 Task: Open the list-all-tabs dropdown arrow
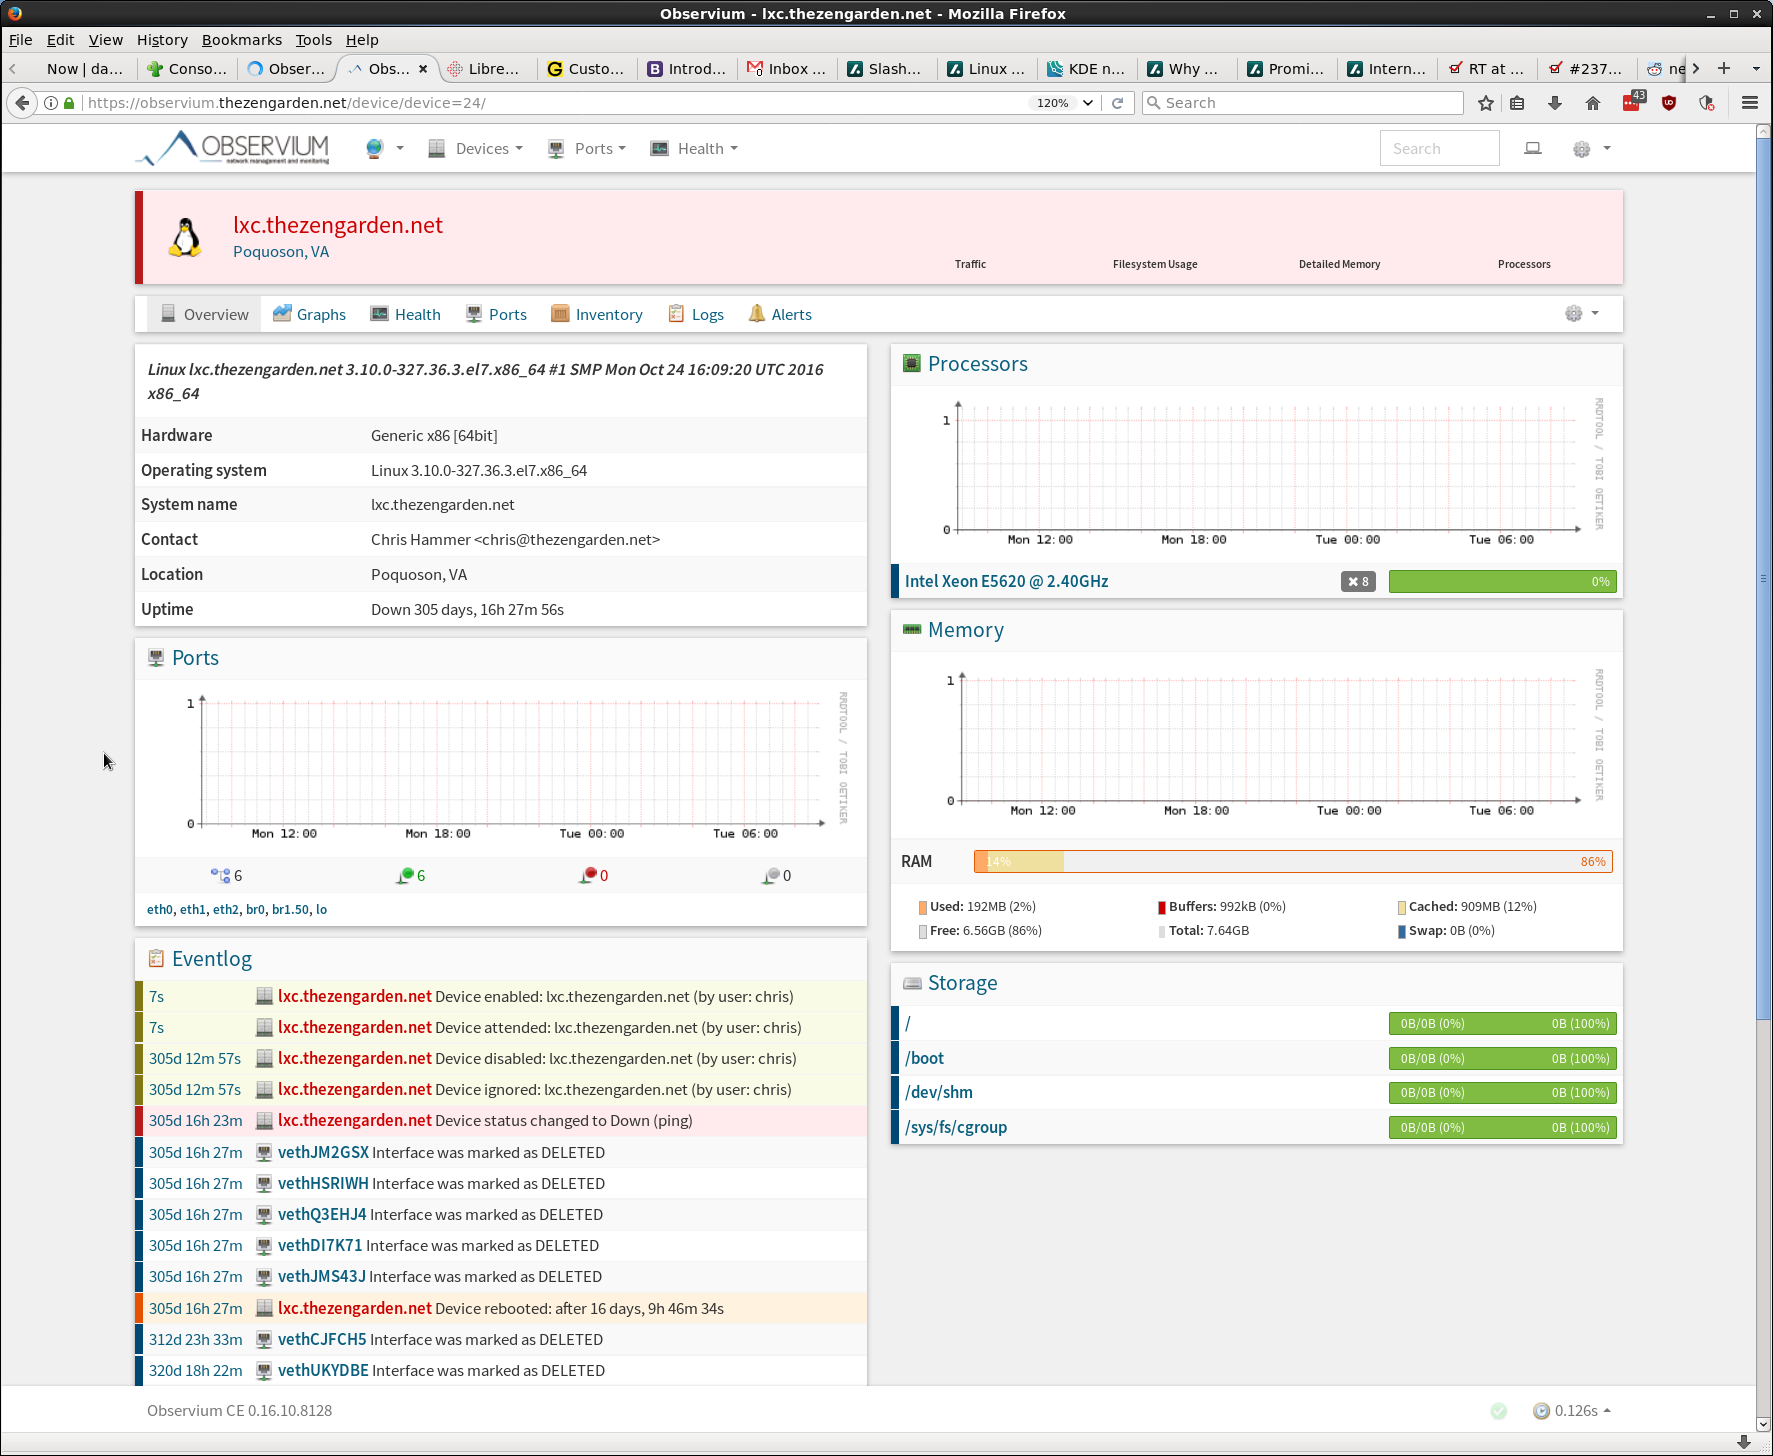point(1756,68)
